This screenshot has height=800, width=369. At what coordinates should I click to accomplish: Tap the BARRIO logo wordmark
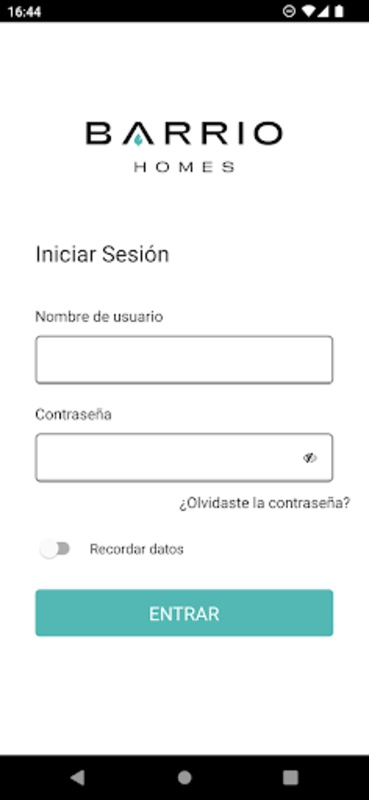click(x=184, y=134)
